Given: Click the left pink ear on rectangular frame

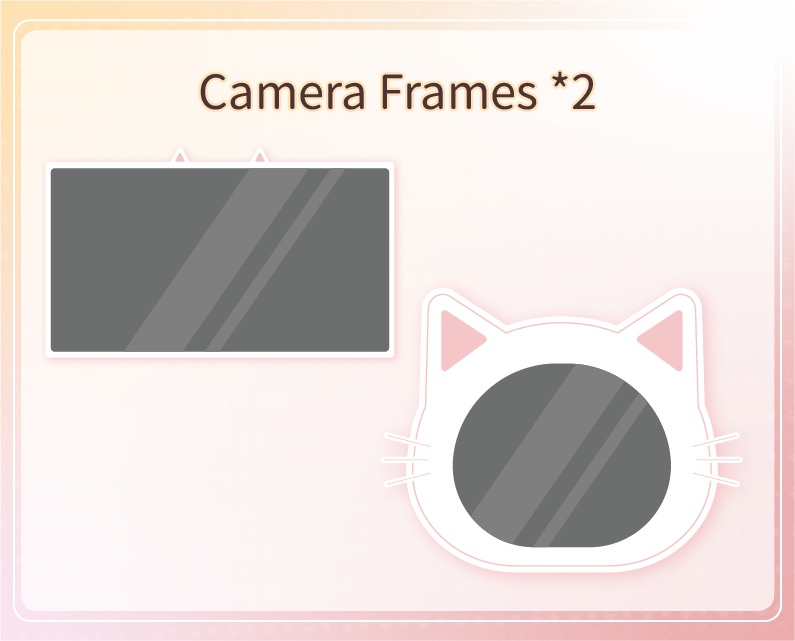Looking at the screenshot, I should pyautogui.click(x=179, y=156).
